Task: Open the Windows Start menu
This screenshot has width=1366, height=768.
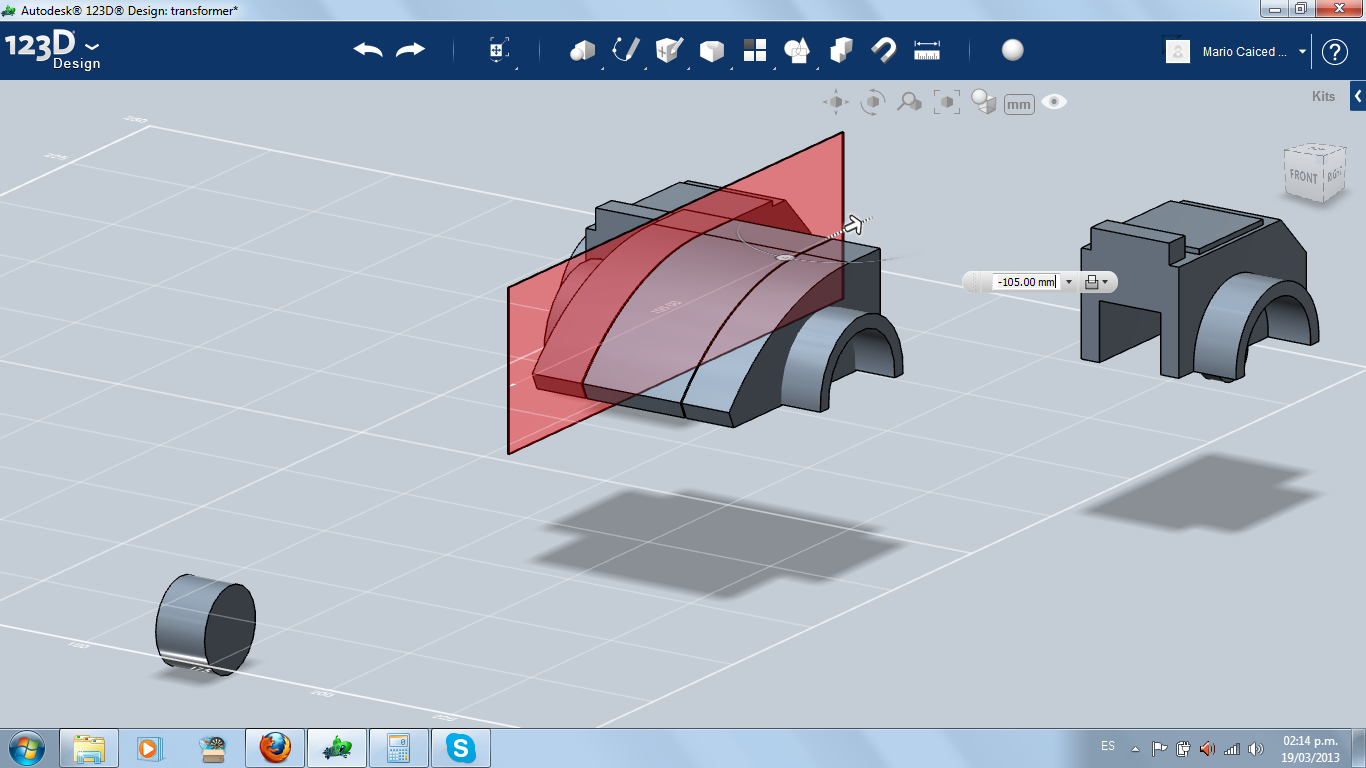Action: (x=26, y=747)
